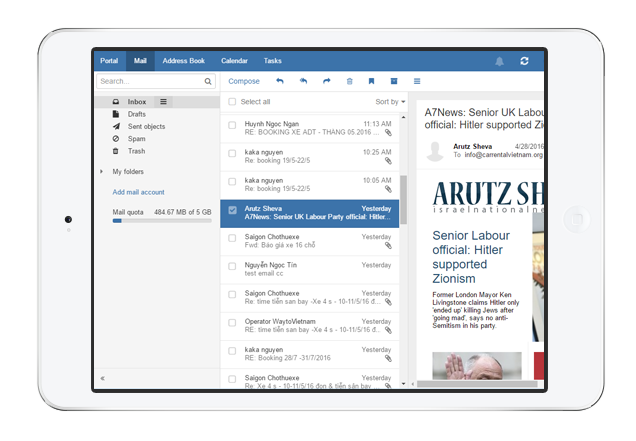The image size is (636, 441).
Task: Open the Calendar tab
Action: tap(234, 61)
